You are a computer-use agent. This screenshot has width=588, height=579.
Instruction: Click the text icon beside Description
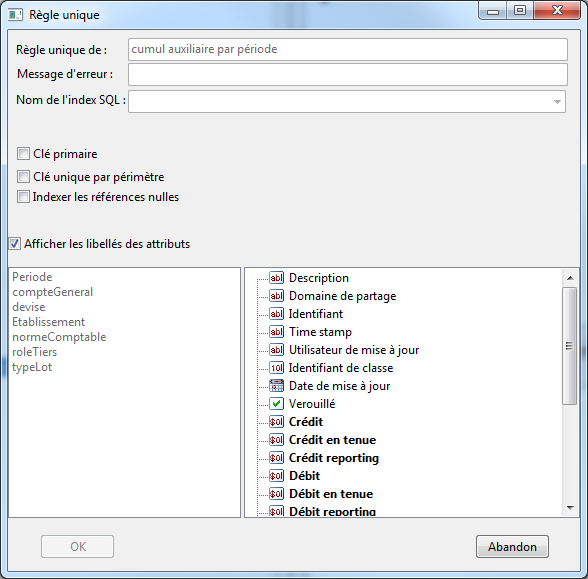[276, 278]
